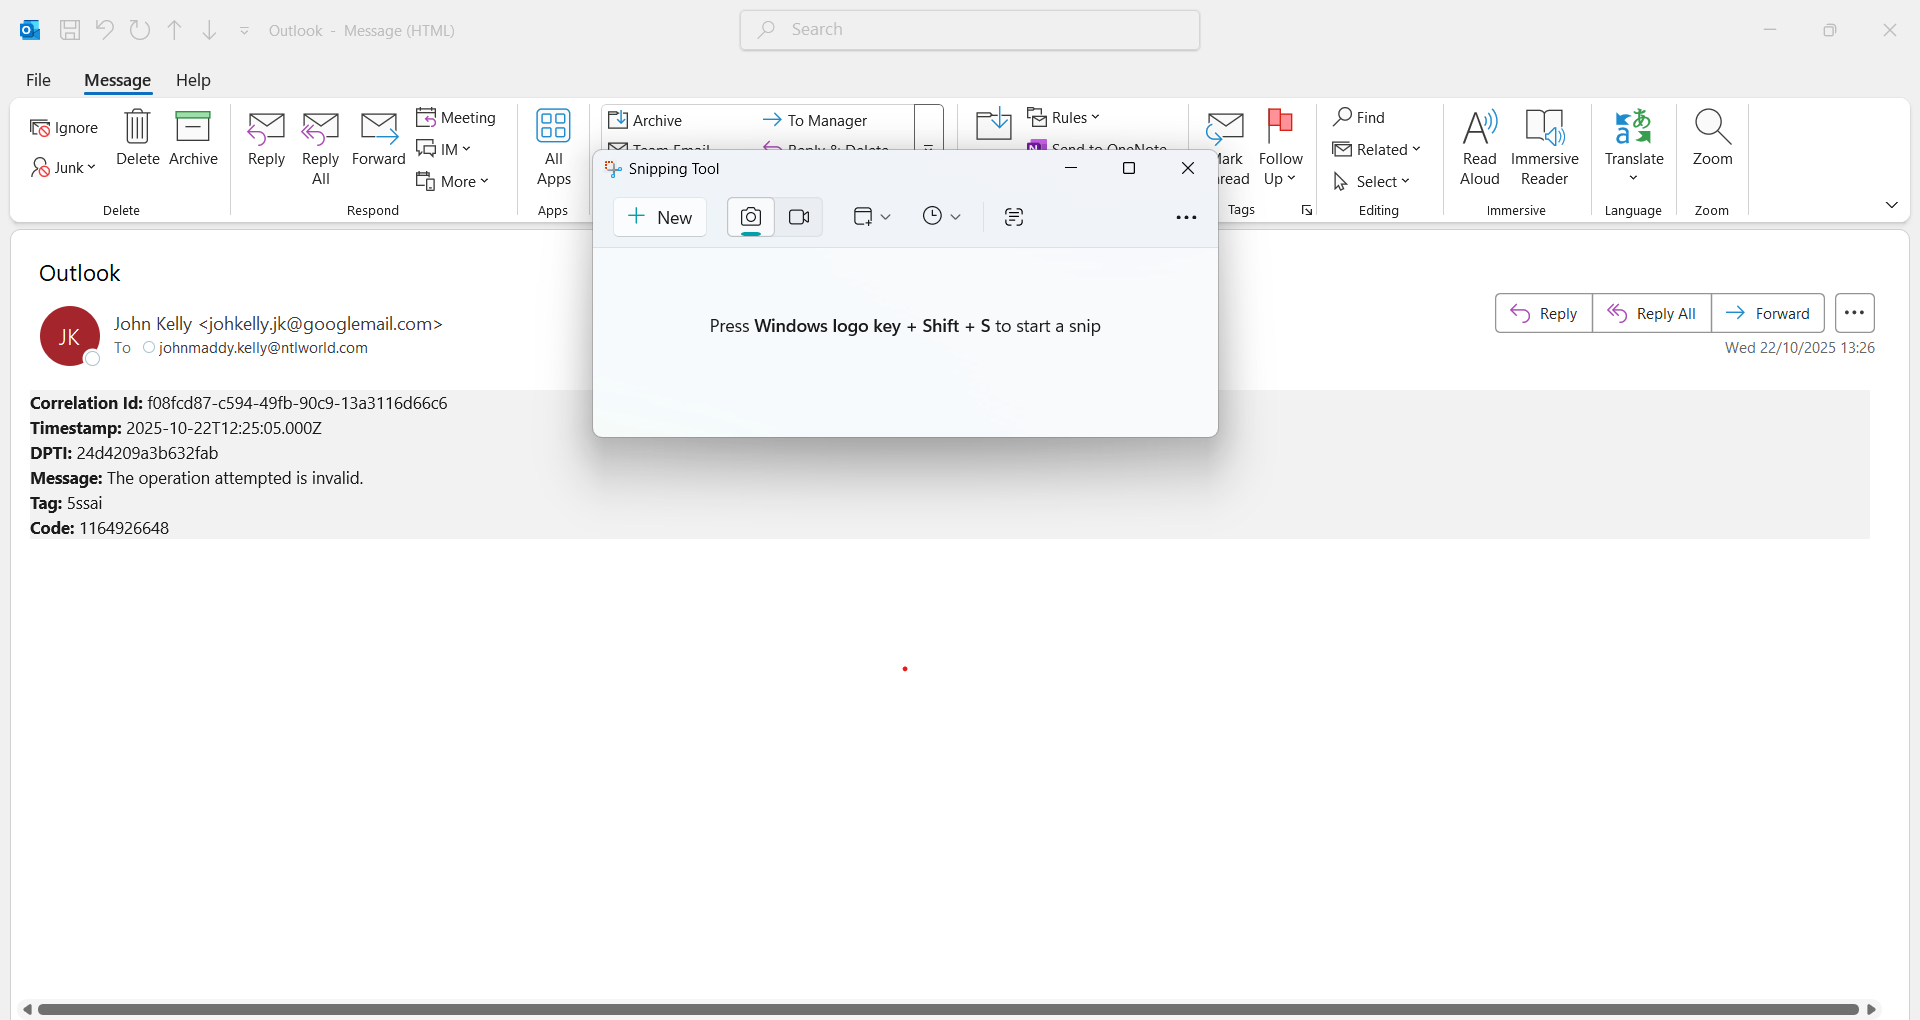Open more actions ellipsis in message header
1920x1020 pixels.
(x=1854, y=313)
